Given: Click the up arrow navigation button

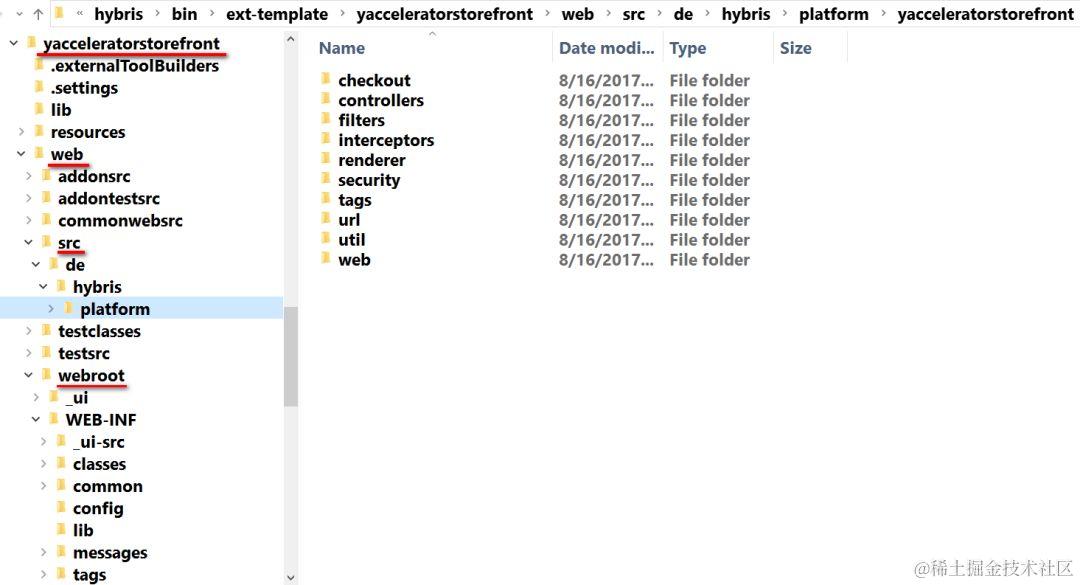Looking at the screenshot, I should coord(38,14).
